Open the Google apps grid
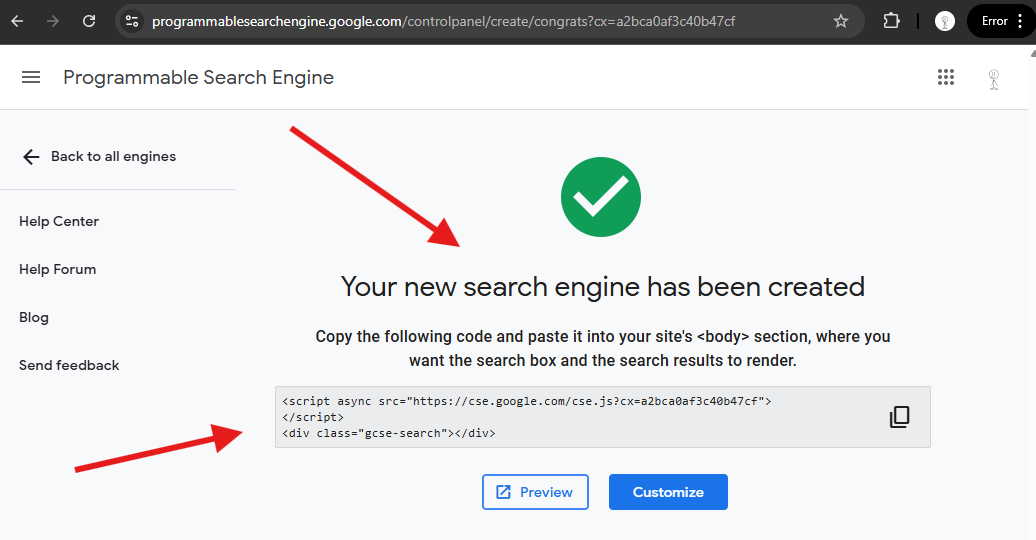Screen dimensions: 1036x540 pos(945,77)
